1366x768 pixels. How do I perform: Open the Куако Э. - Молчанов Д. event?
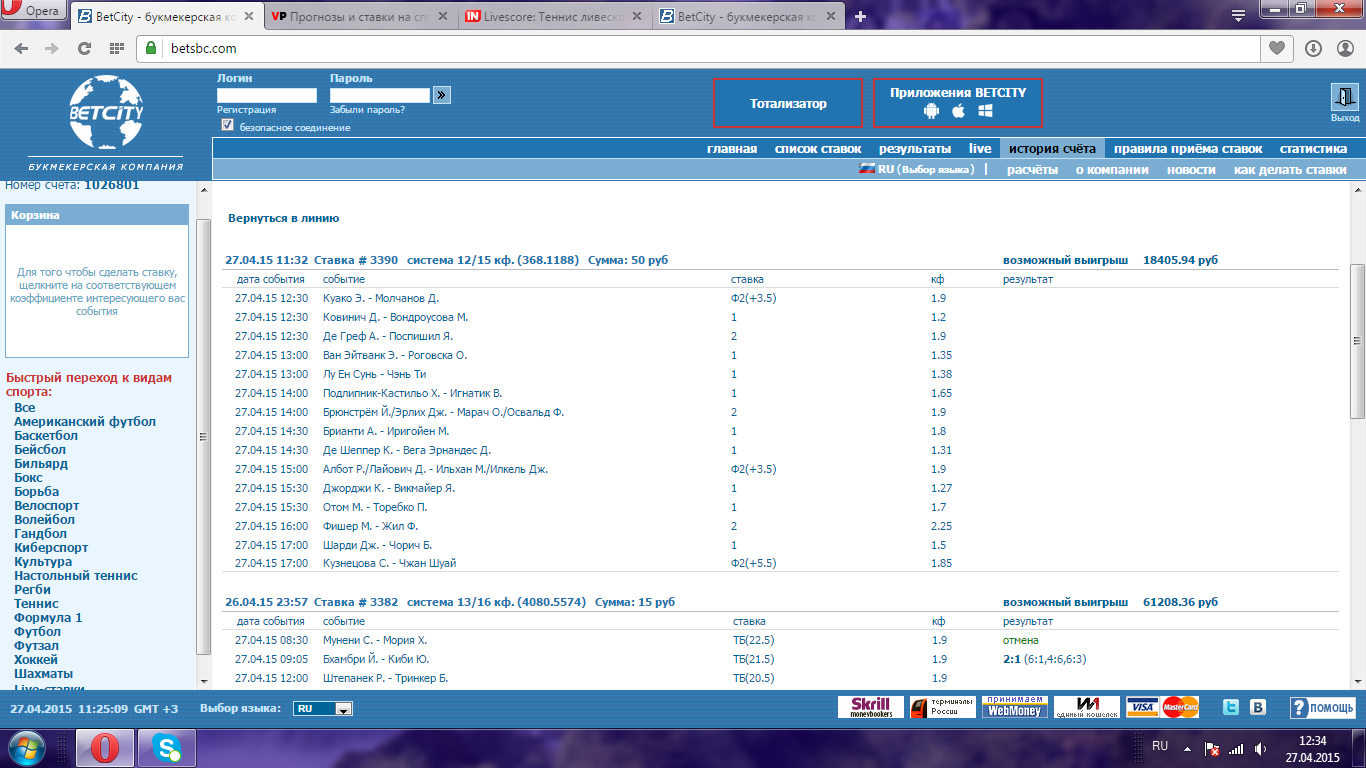coord(381,298)
